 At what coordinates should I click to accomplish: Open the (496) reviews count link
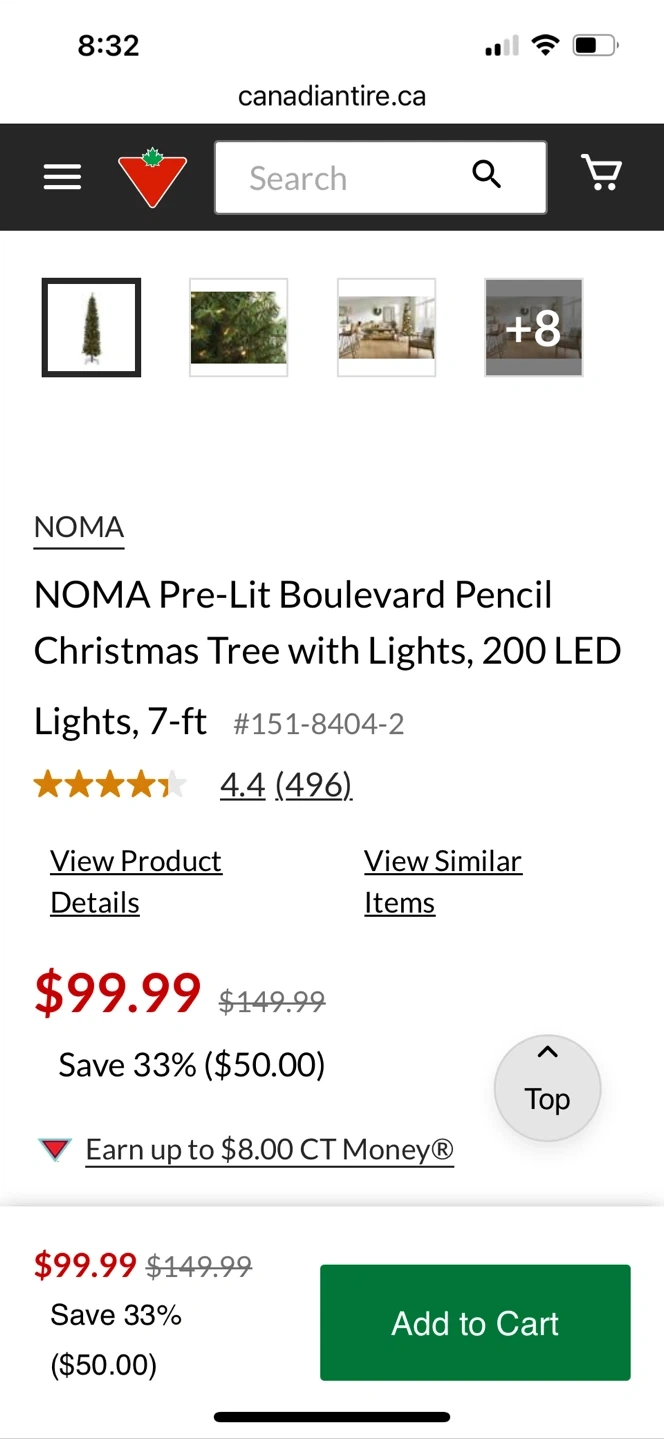pos(313,785)
